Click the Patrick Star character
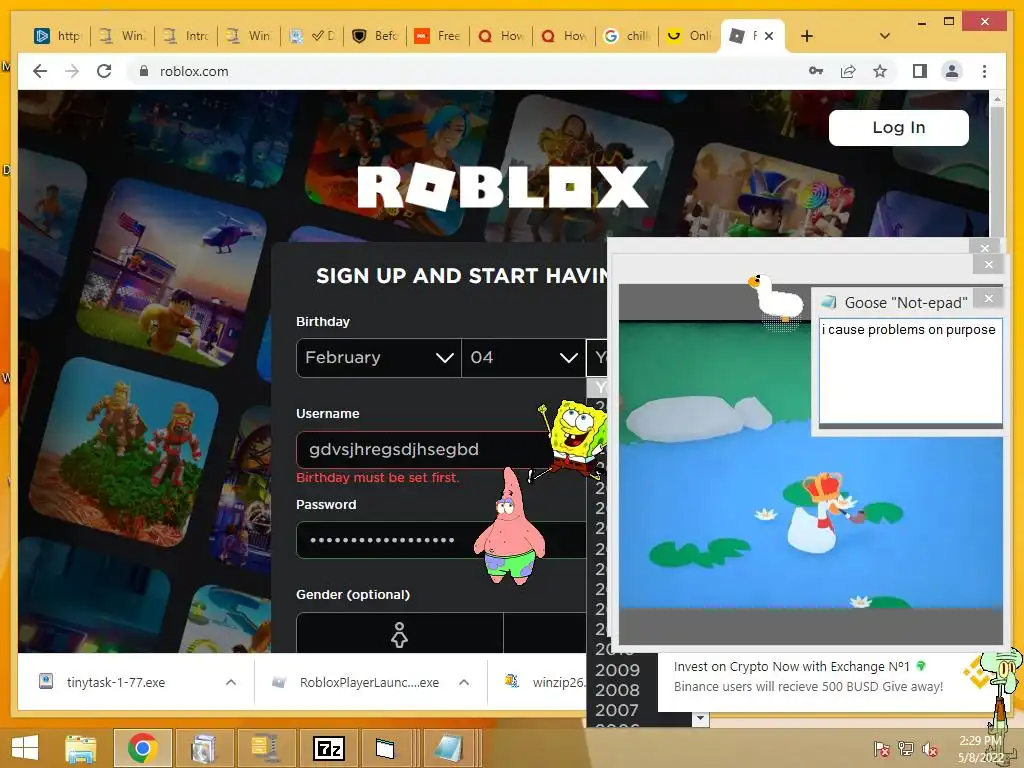This screenshot has width=1024, height=768. point(510,528)
